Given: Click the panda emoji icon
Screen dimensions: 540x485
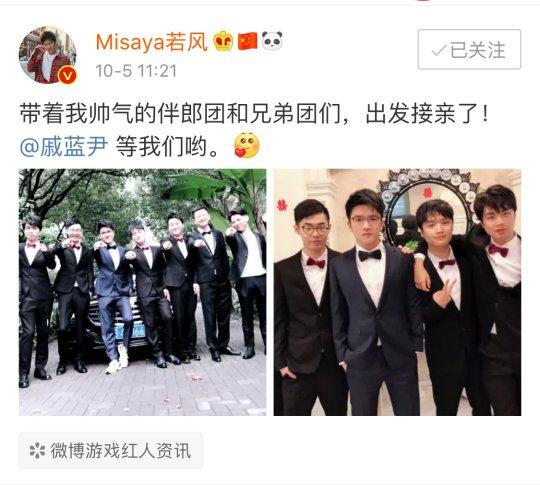Looking at the screenshot, I should click(x=272, y=41).
